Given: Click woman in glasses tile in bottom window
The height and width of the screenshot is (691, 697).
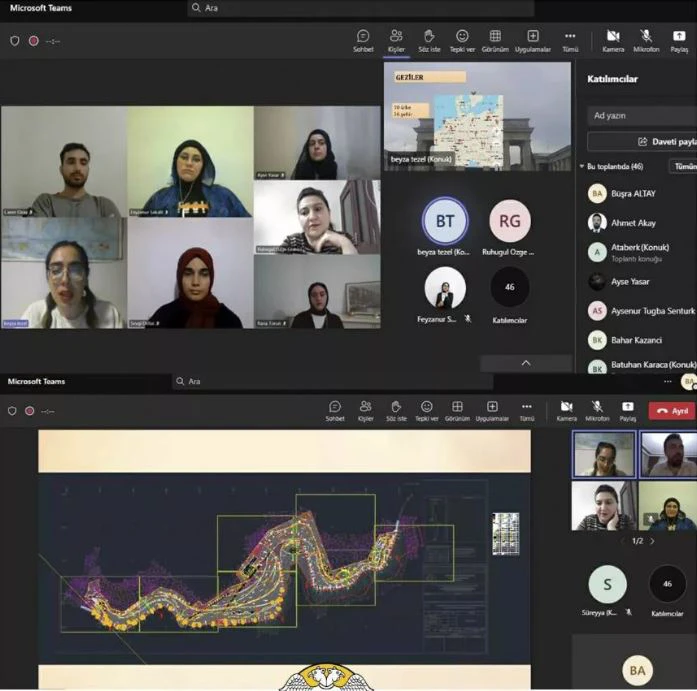Looking at the screenshot, I should pyautogui.click(x=604, y=454).
